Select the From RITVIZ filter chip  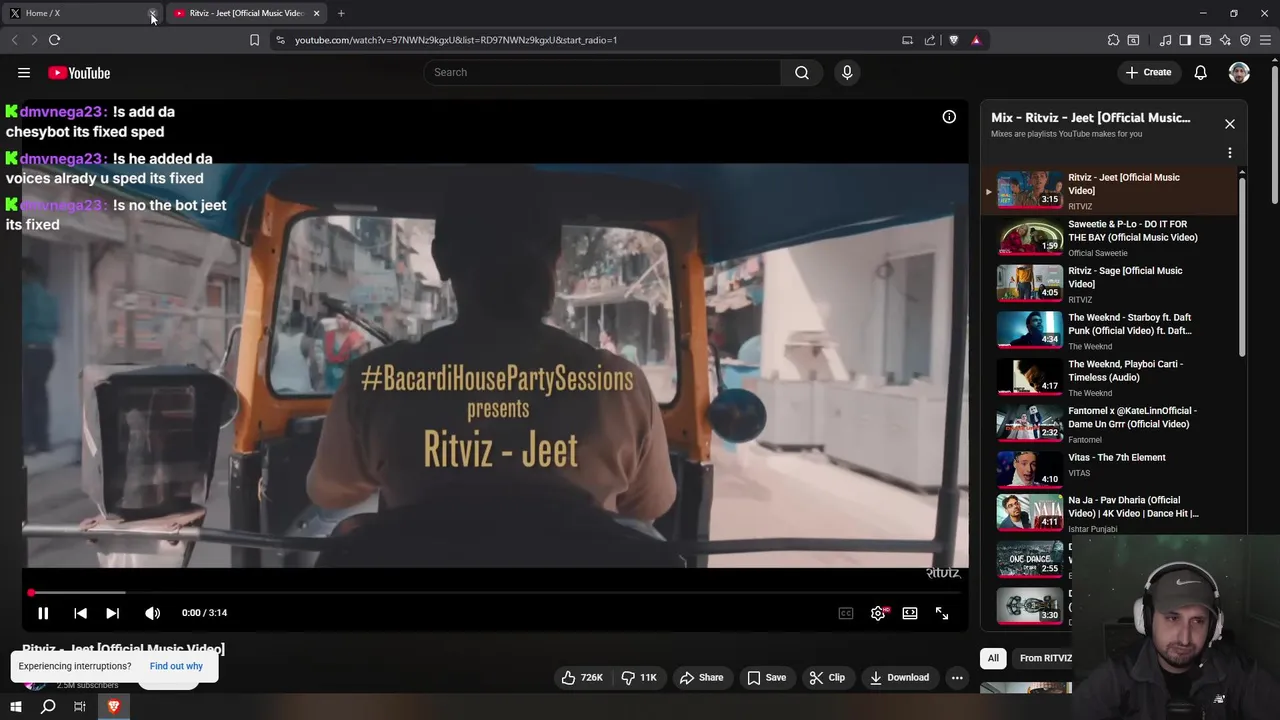pos(1045,658)
